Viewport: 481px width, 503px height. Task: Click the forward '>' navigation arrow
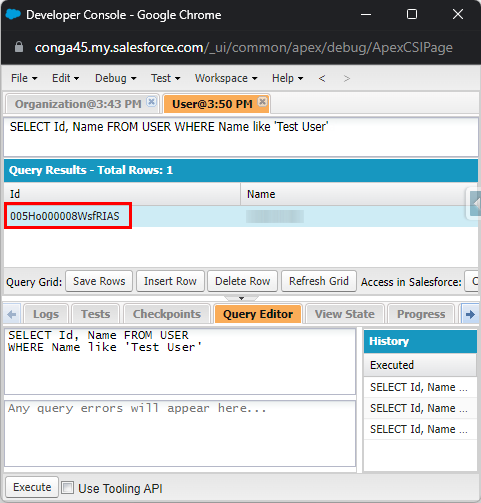pyautogui.click(x=347, y=78)
